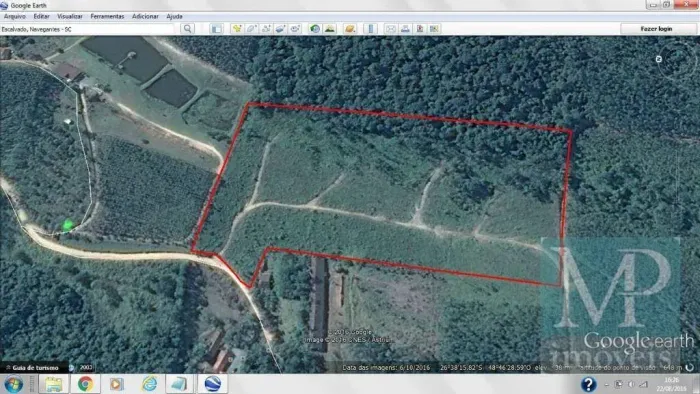Click the imagery date 6/10/2016 text
The width and height of the screenshot is (700, 394).
click(386, 367)
